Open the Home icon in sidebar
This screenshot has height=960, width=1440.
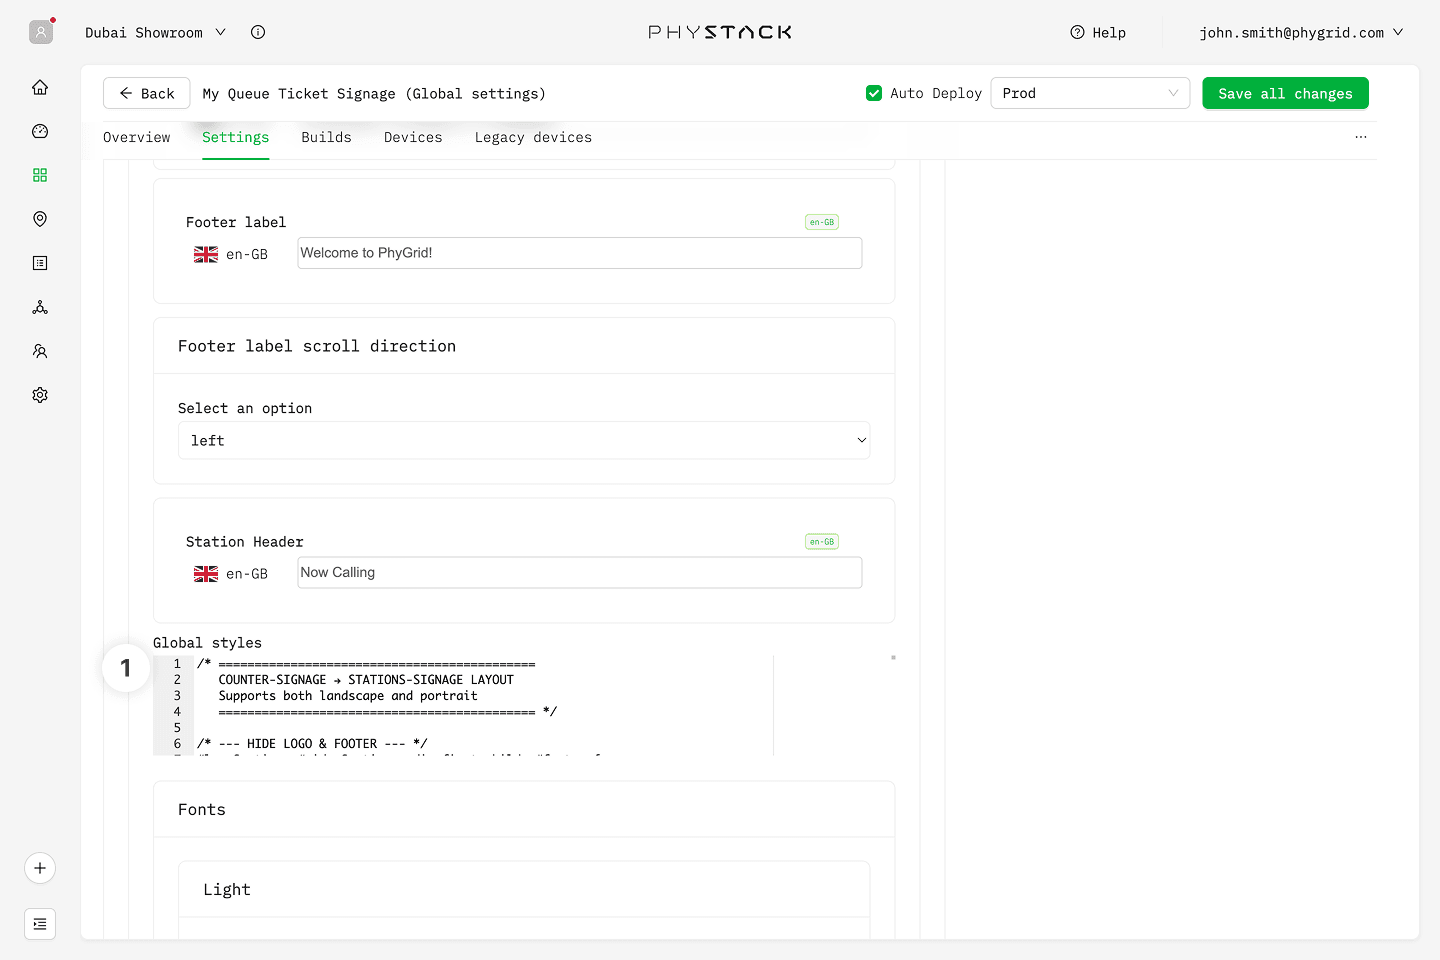pyautogui.click(x=40, y=87)
